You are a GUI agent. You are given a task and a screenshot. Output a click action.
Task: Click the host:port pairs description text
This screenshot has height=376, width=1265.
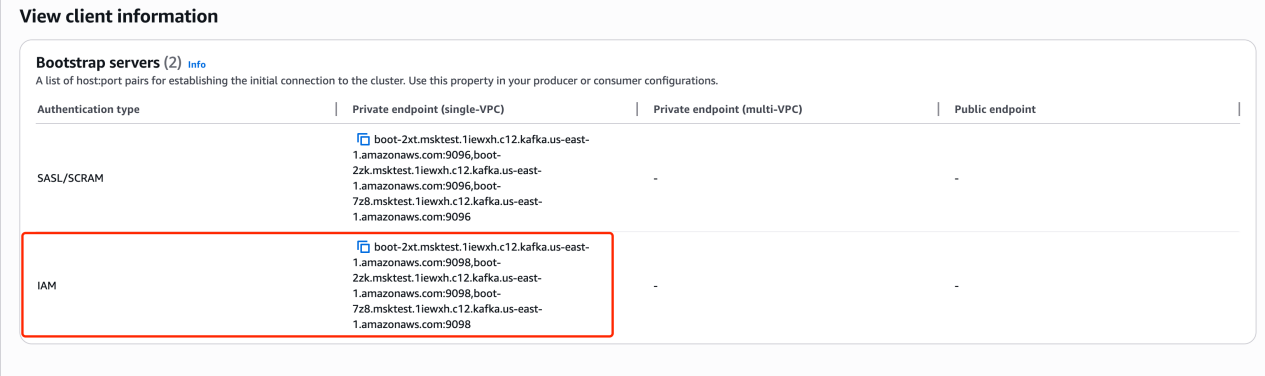click(x=377, y=80)
